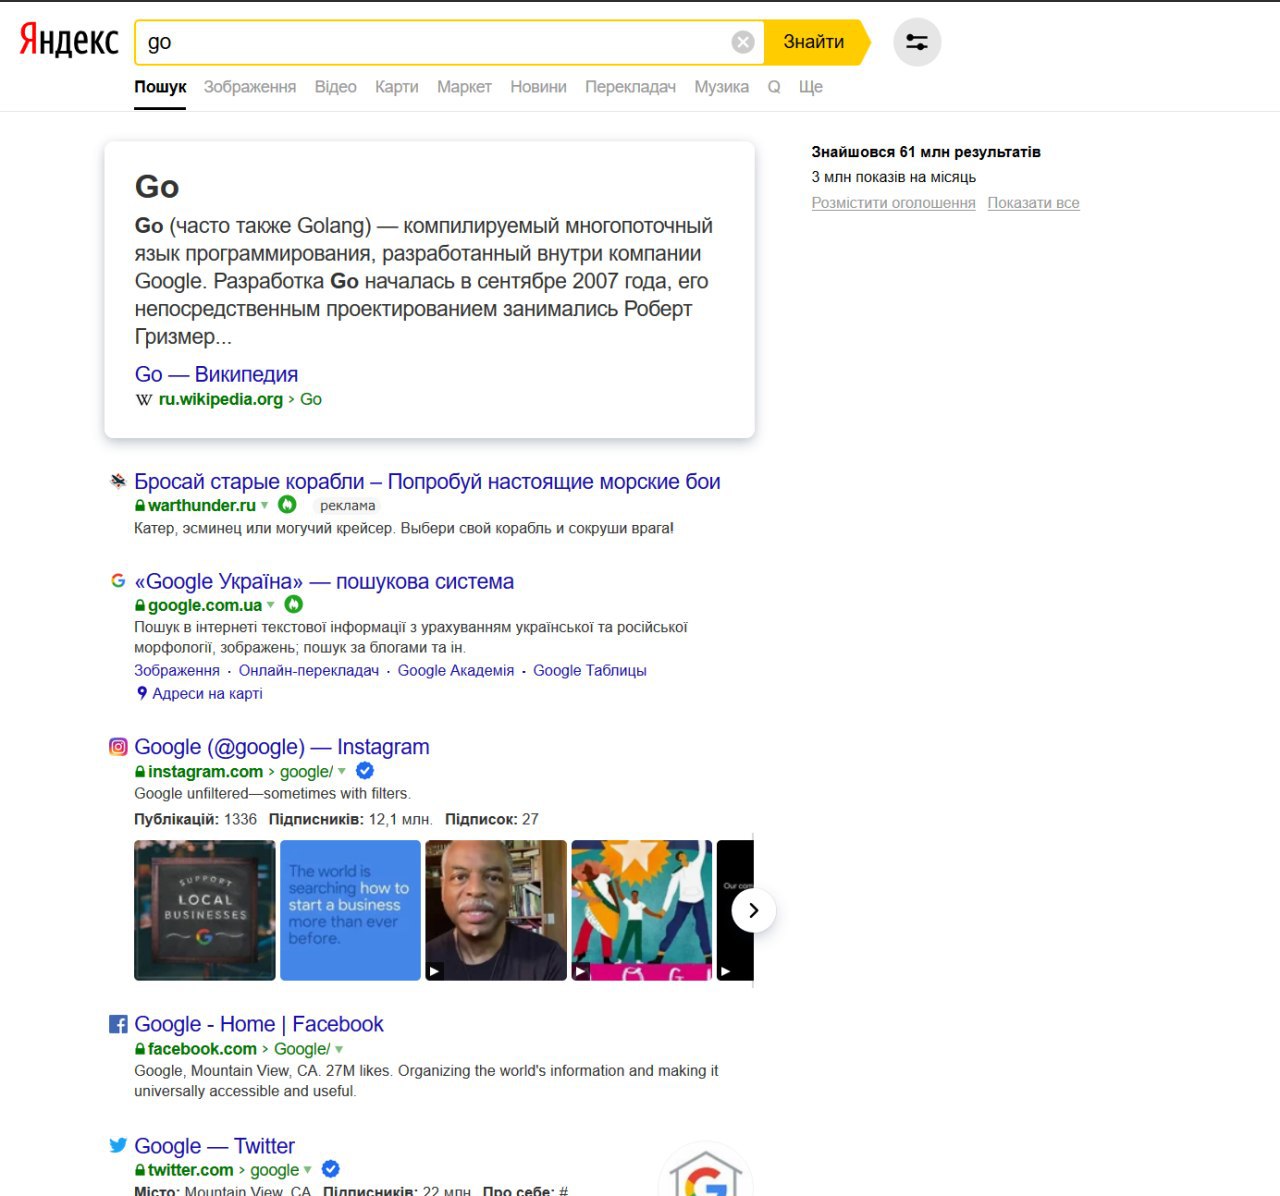Click the Яндекс logo
Viewport: 1280px width, 1196px height.
pyautogui.click(x=69, y=40)
